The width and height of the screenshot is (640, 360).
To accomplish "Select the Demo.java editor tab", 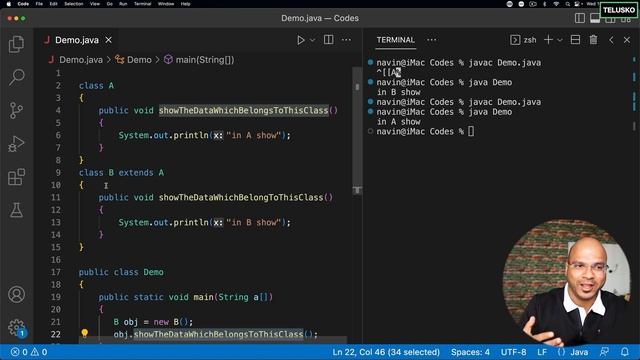I will [x=77, y=40].
